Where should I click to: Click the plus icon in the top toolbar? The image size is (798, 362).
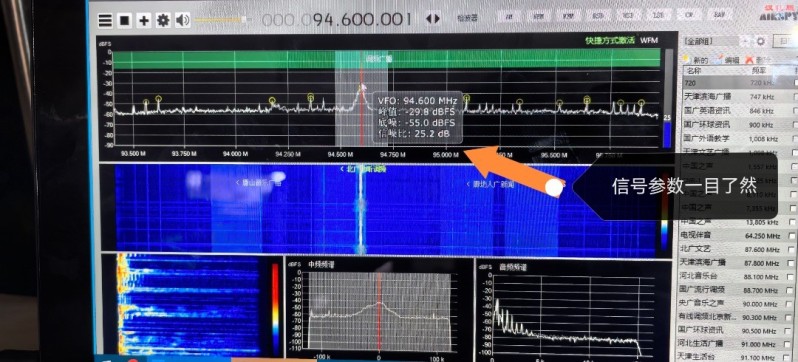[144, 20]
